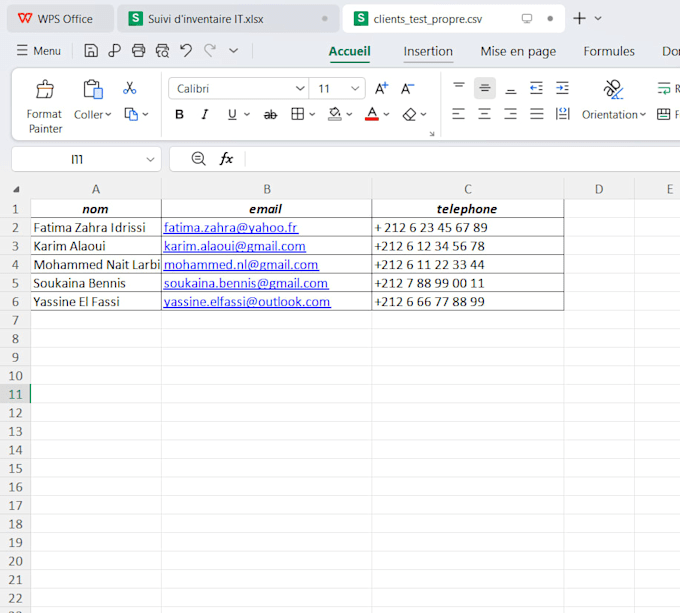Click the zoom magnifier beside fx

pyautogui.click(x=199, y=159)
